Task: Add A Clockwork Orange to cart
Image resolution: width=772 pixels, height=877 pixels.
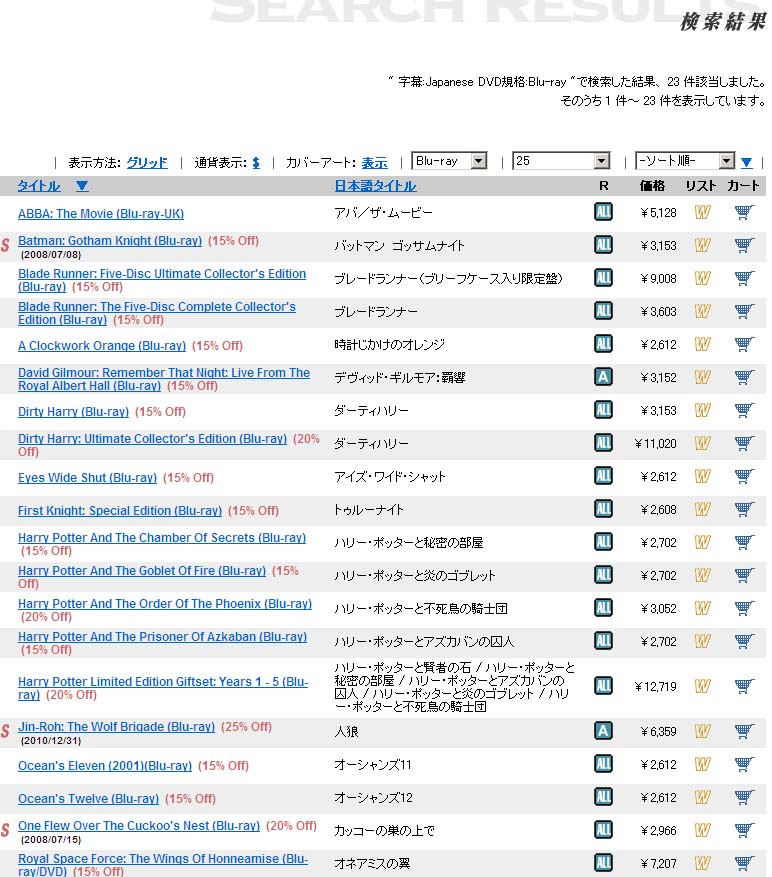Action: 744,345
